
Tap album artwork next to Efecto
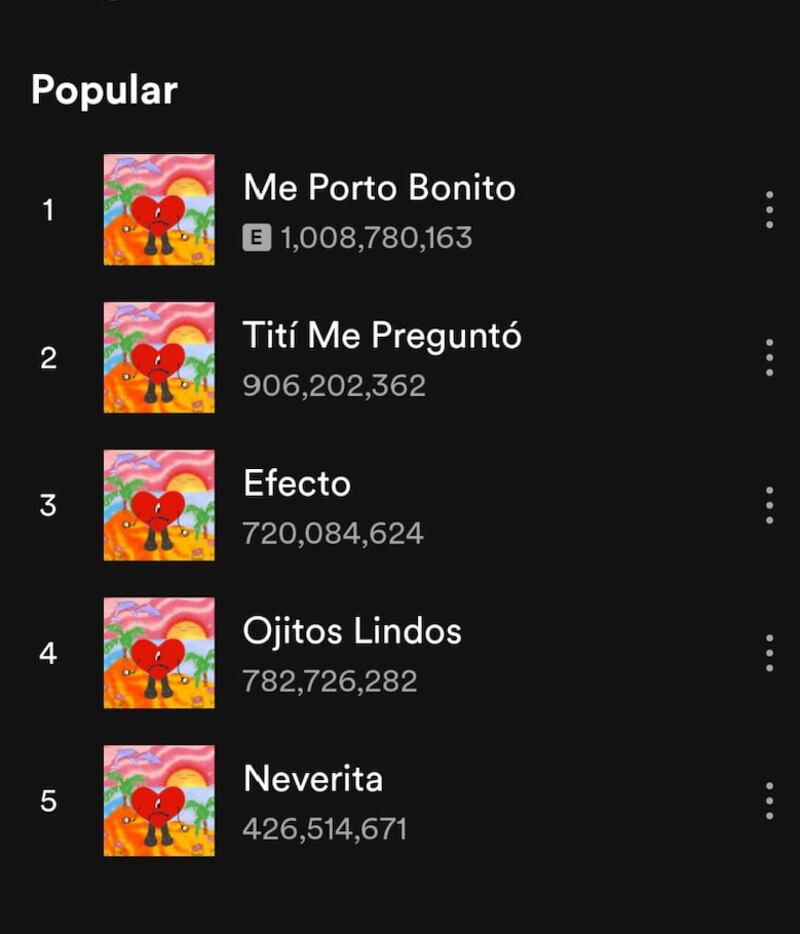(x=159, y=505)
